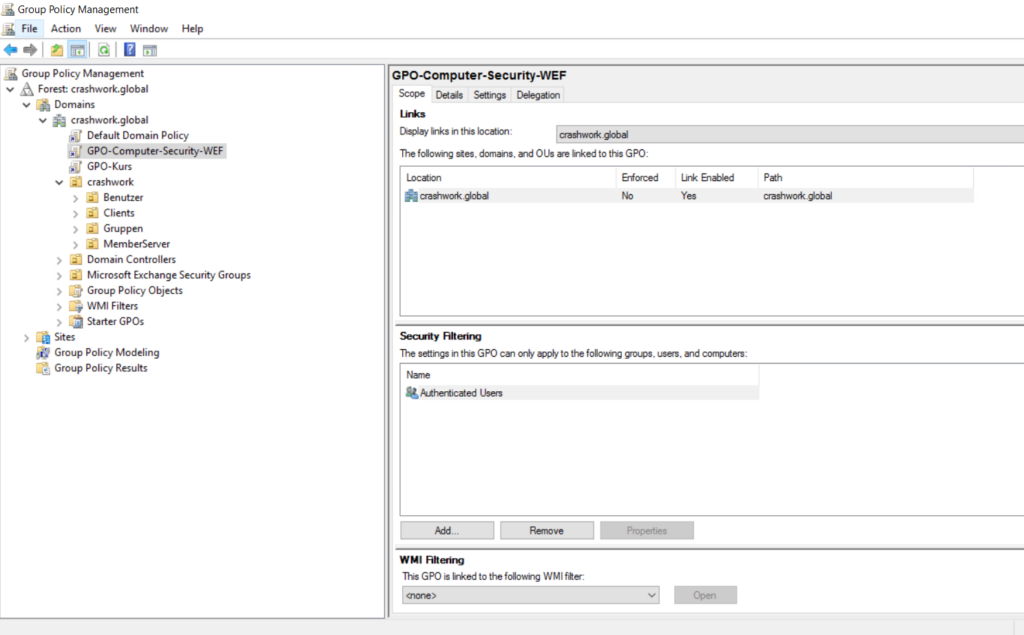The height and width of the screenshot is (635, 1024).
Task: Collapse the Domains tree node
Action: coord(27,105)
